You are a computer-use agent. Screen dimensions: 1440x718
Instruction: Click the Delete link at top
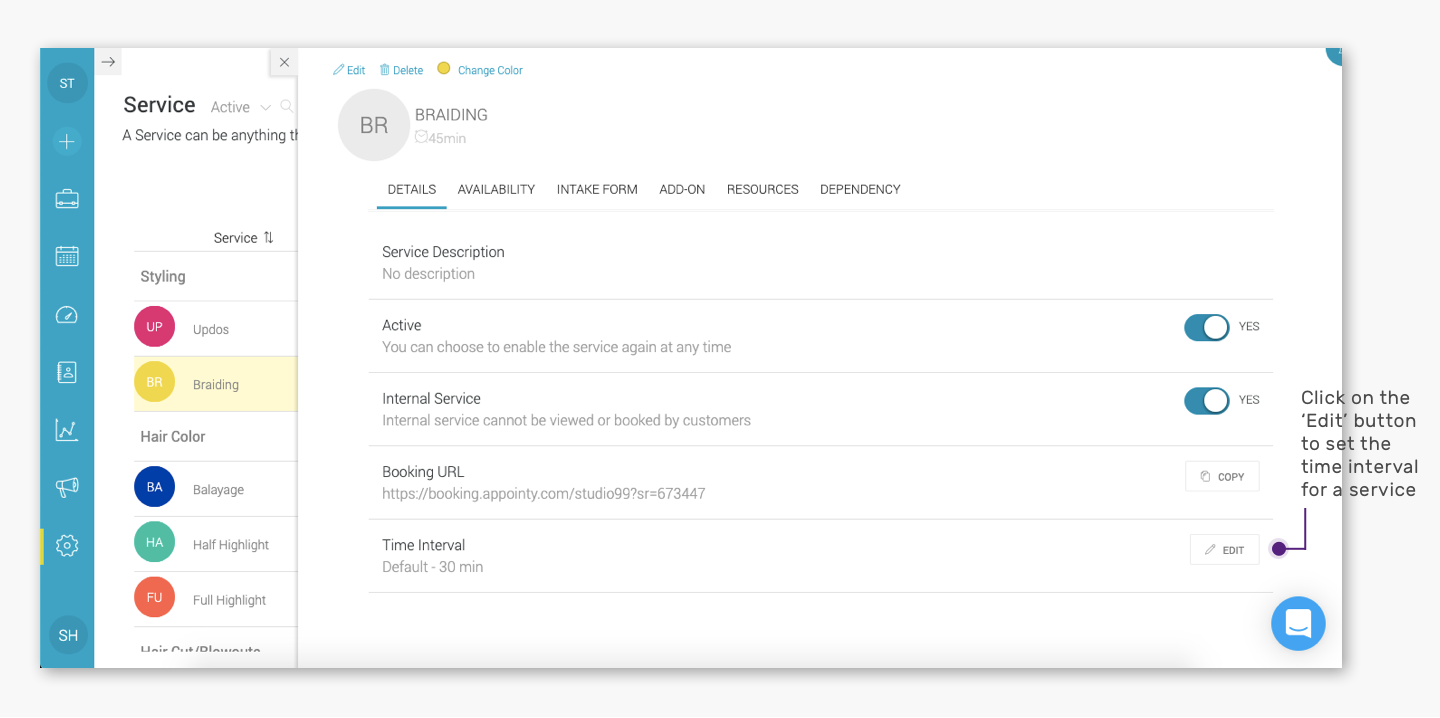point(401,70)
